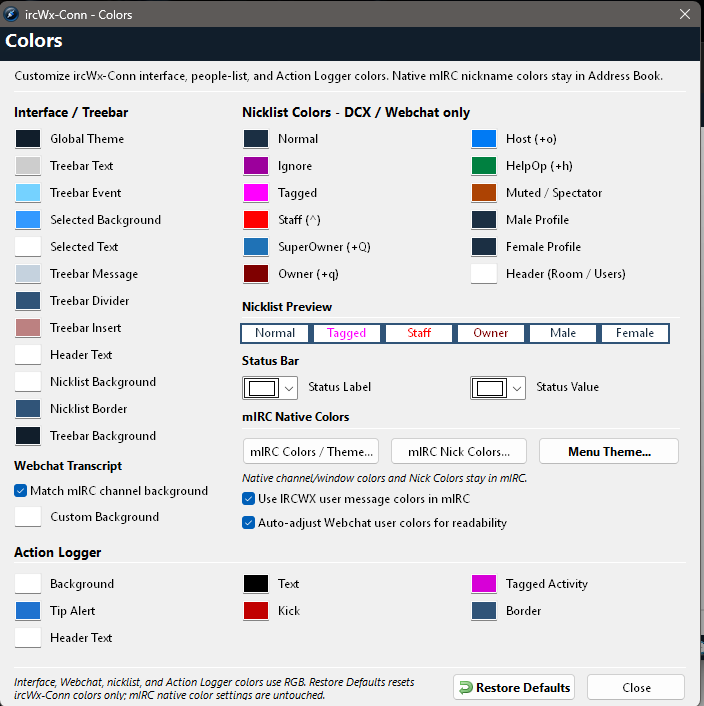This screenshot has height=706, width=704.
Task: Click the 'mIRC Native Colors' heading
Action: point(296,417)
